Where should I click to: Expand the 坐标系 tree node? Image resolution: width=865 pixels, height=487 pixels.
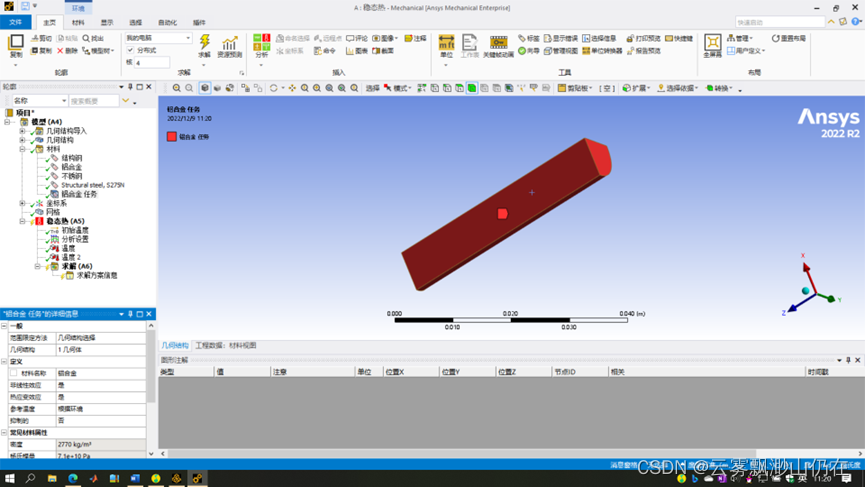click(x=23, y=203)
